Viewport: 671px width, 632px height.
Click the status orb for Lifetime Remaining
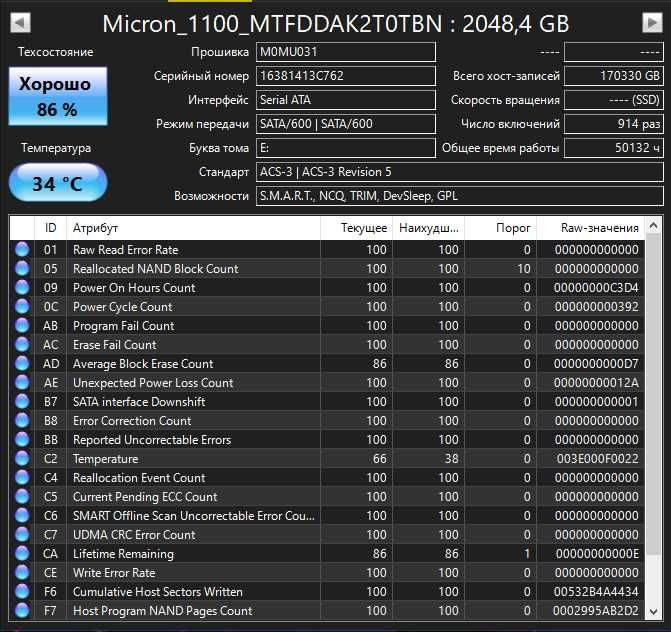22,554
